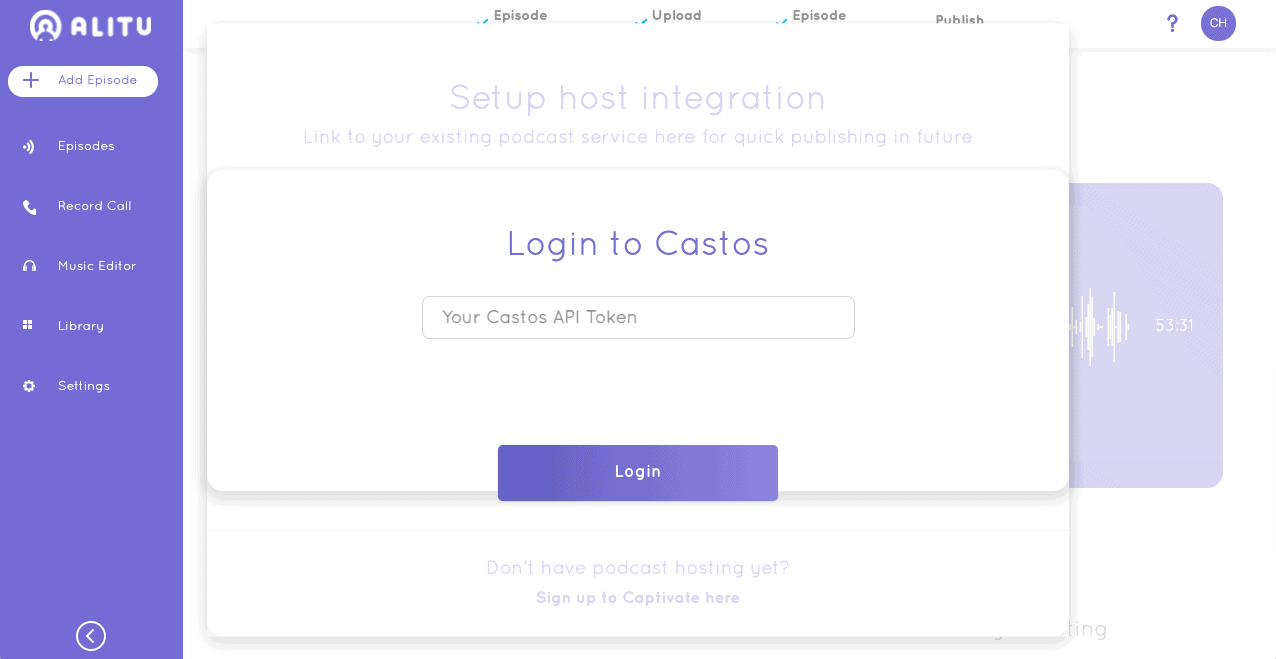Go to the Upload step
Image resolution: width=1276 pixels, height=659 pixels.
676,16
